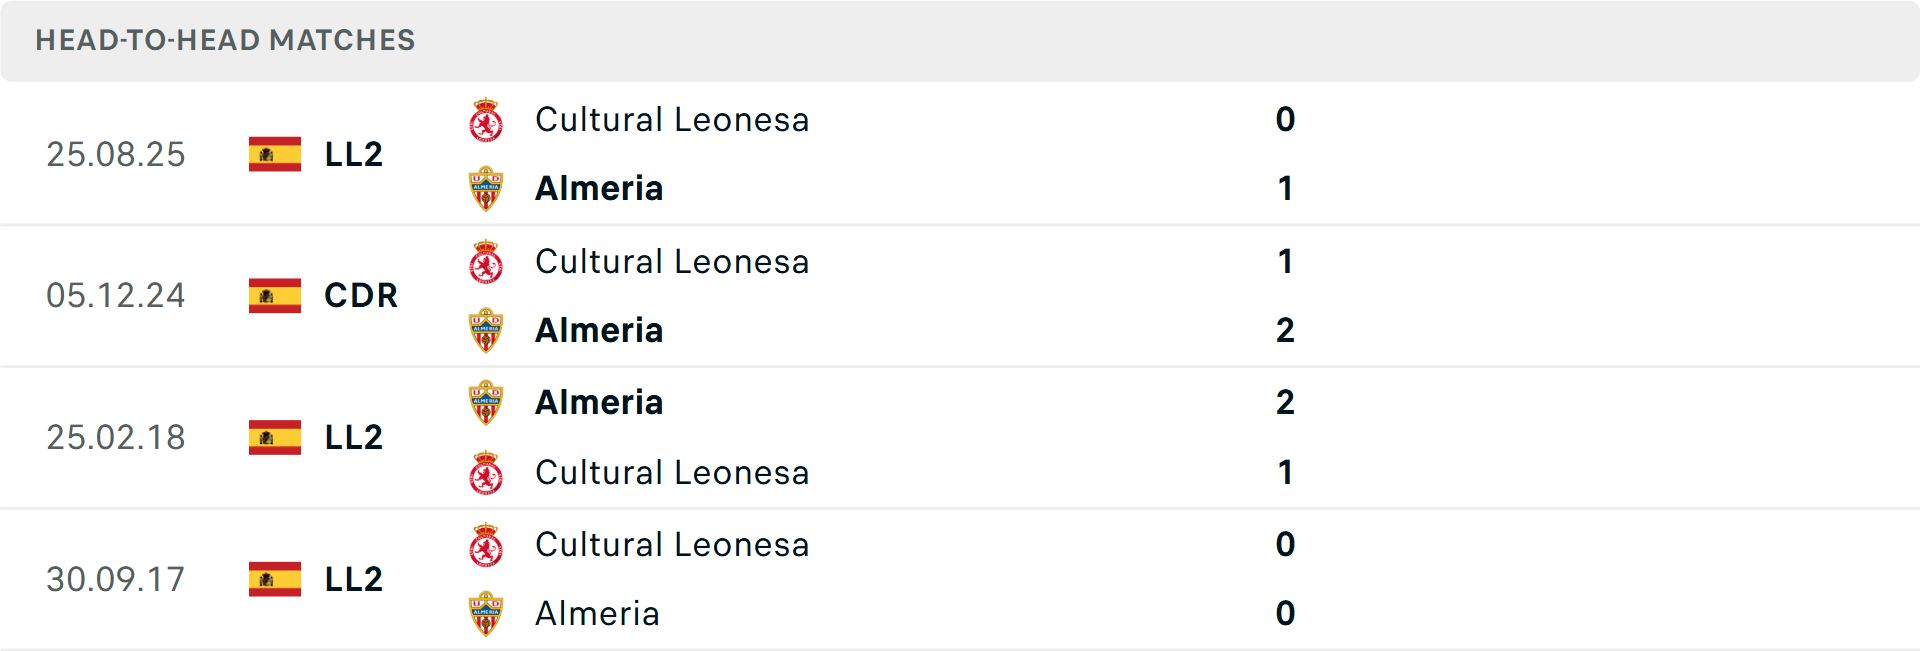Open the Almeria team name in the top match
This screenshot has width=1920, height=651.
coord(599,188)
